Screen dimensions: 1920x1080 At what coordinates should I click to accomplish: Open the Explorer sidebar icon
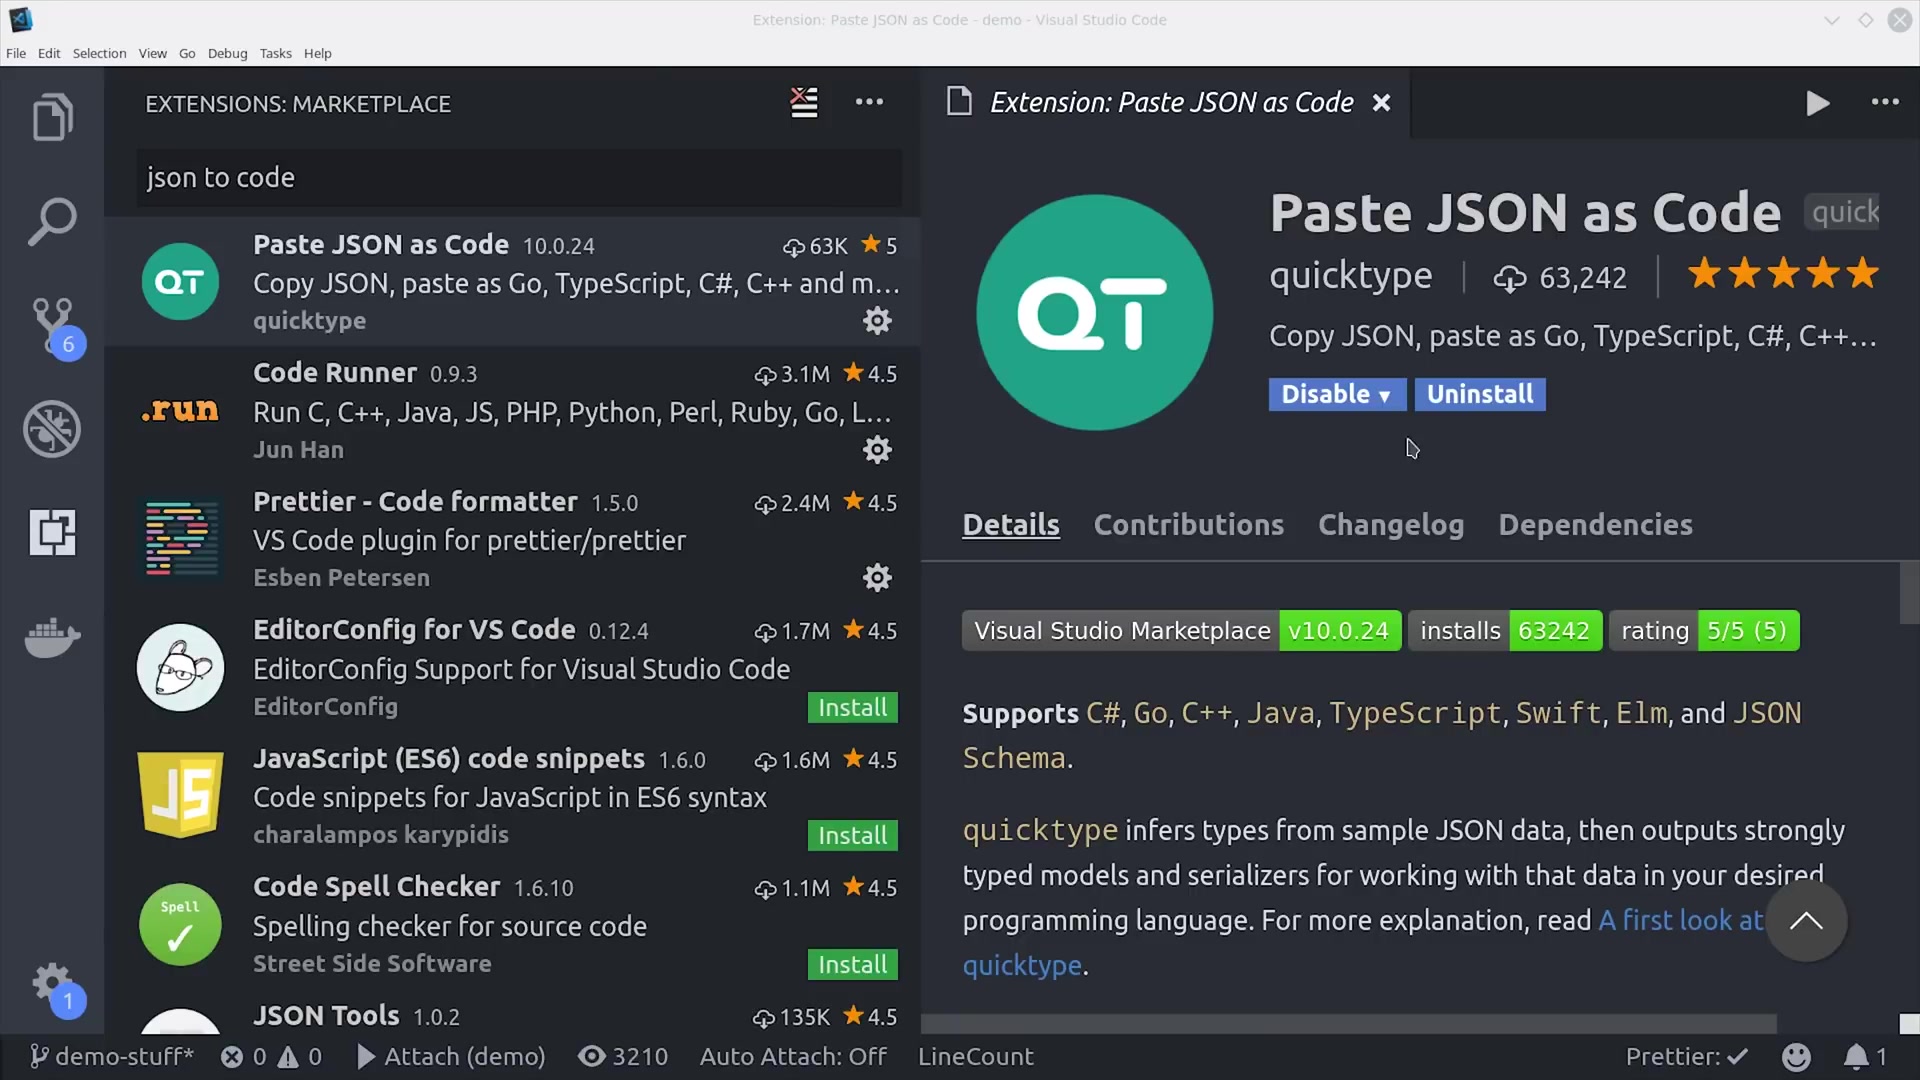click(x=53, y=117)
